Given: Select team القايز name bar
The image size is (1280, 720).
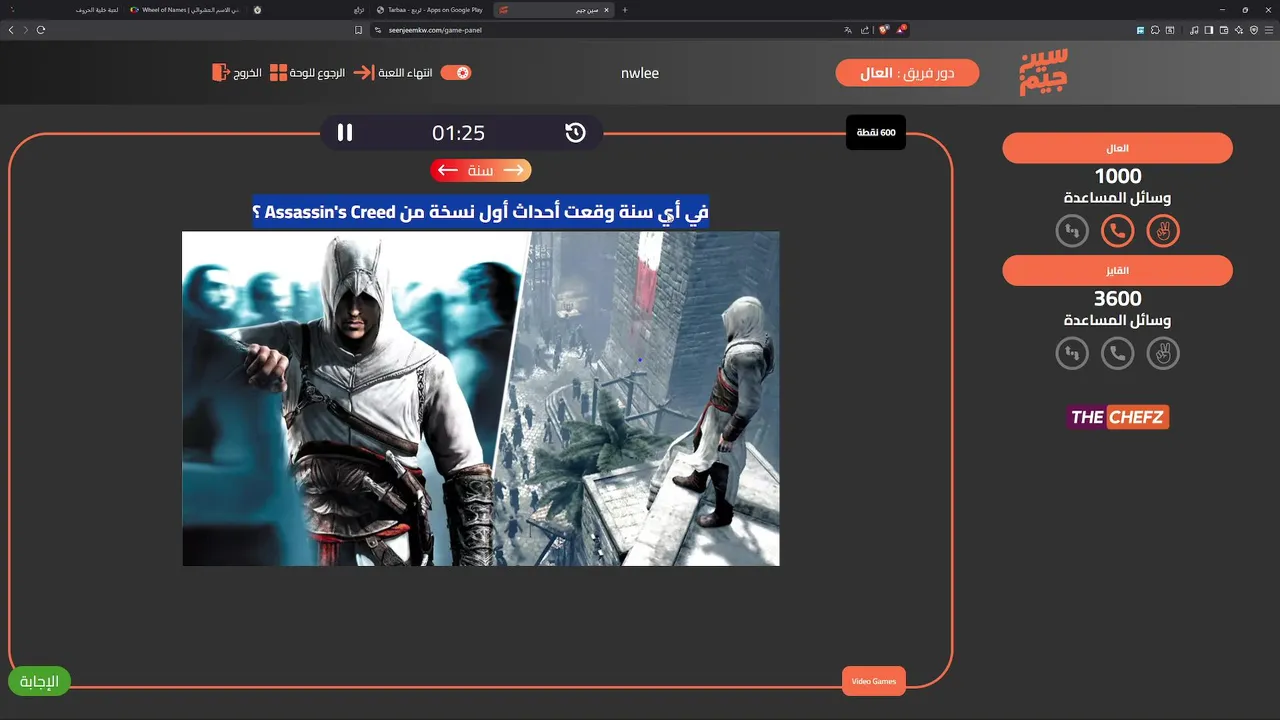Looking at the screenshot, I should (1117, 270).
